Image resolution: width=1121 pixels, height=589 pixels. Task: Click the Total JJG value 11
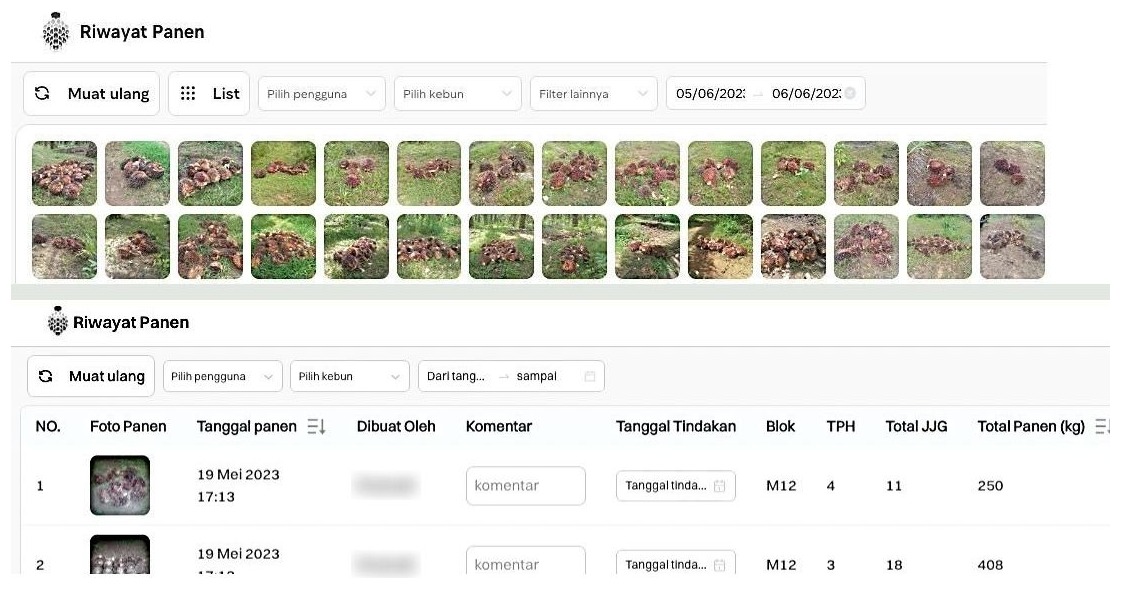coord(894,486)
